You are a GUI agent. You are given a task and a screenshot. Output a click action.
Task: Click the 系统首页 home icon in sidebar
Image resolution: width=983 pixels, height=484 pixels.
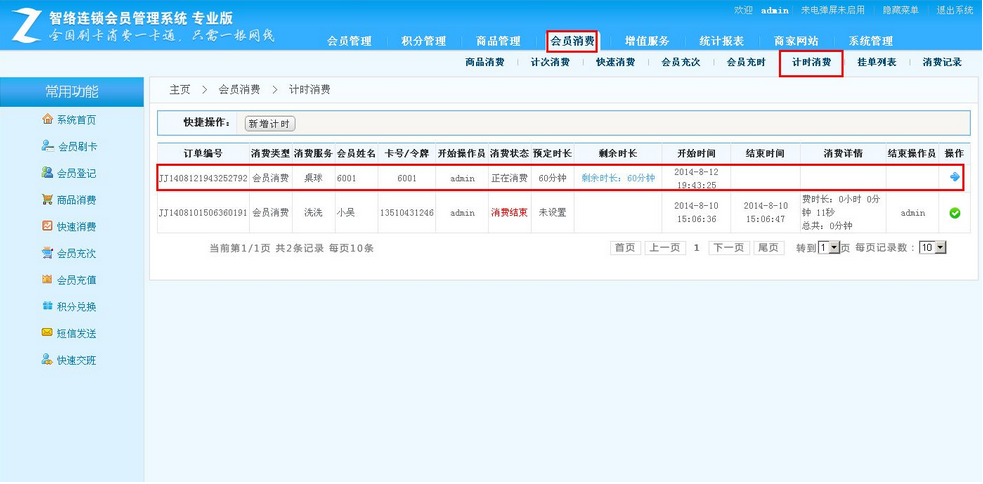pos(47,120)
